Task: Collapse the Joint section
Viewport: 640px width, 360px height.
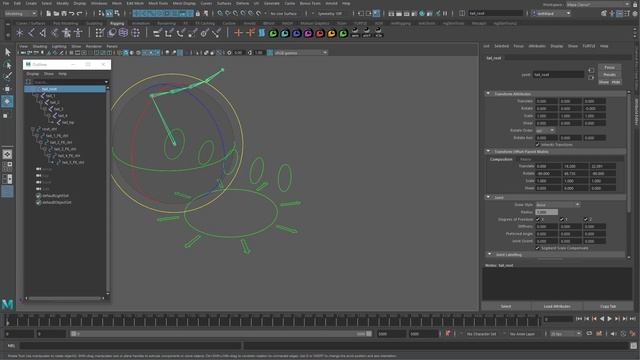Action: [488, 197]
